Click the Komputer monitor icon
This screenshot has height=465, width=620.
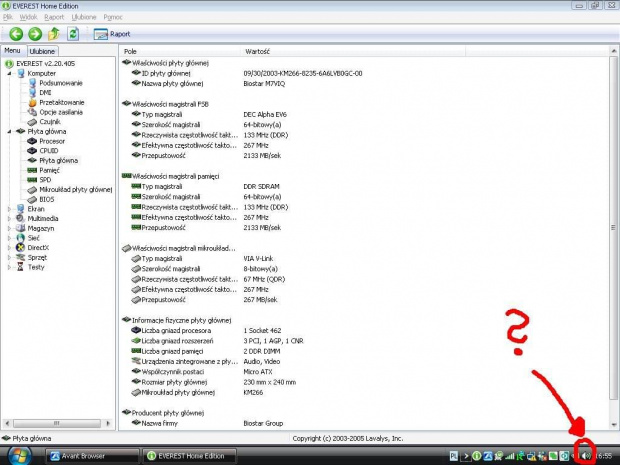point(21,73)
